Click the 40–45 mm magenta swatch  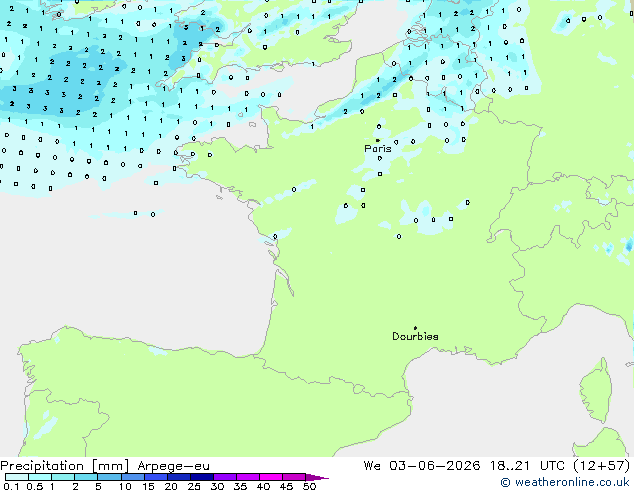271,477
